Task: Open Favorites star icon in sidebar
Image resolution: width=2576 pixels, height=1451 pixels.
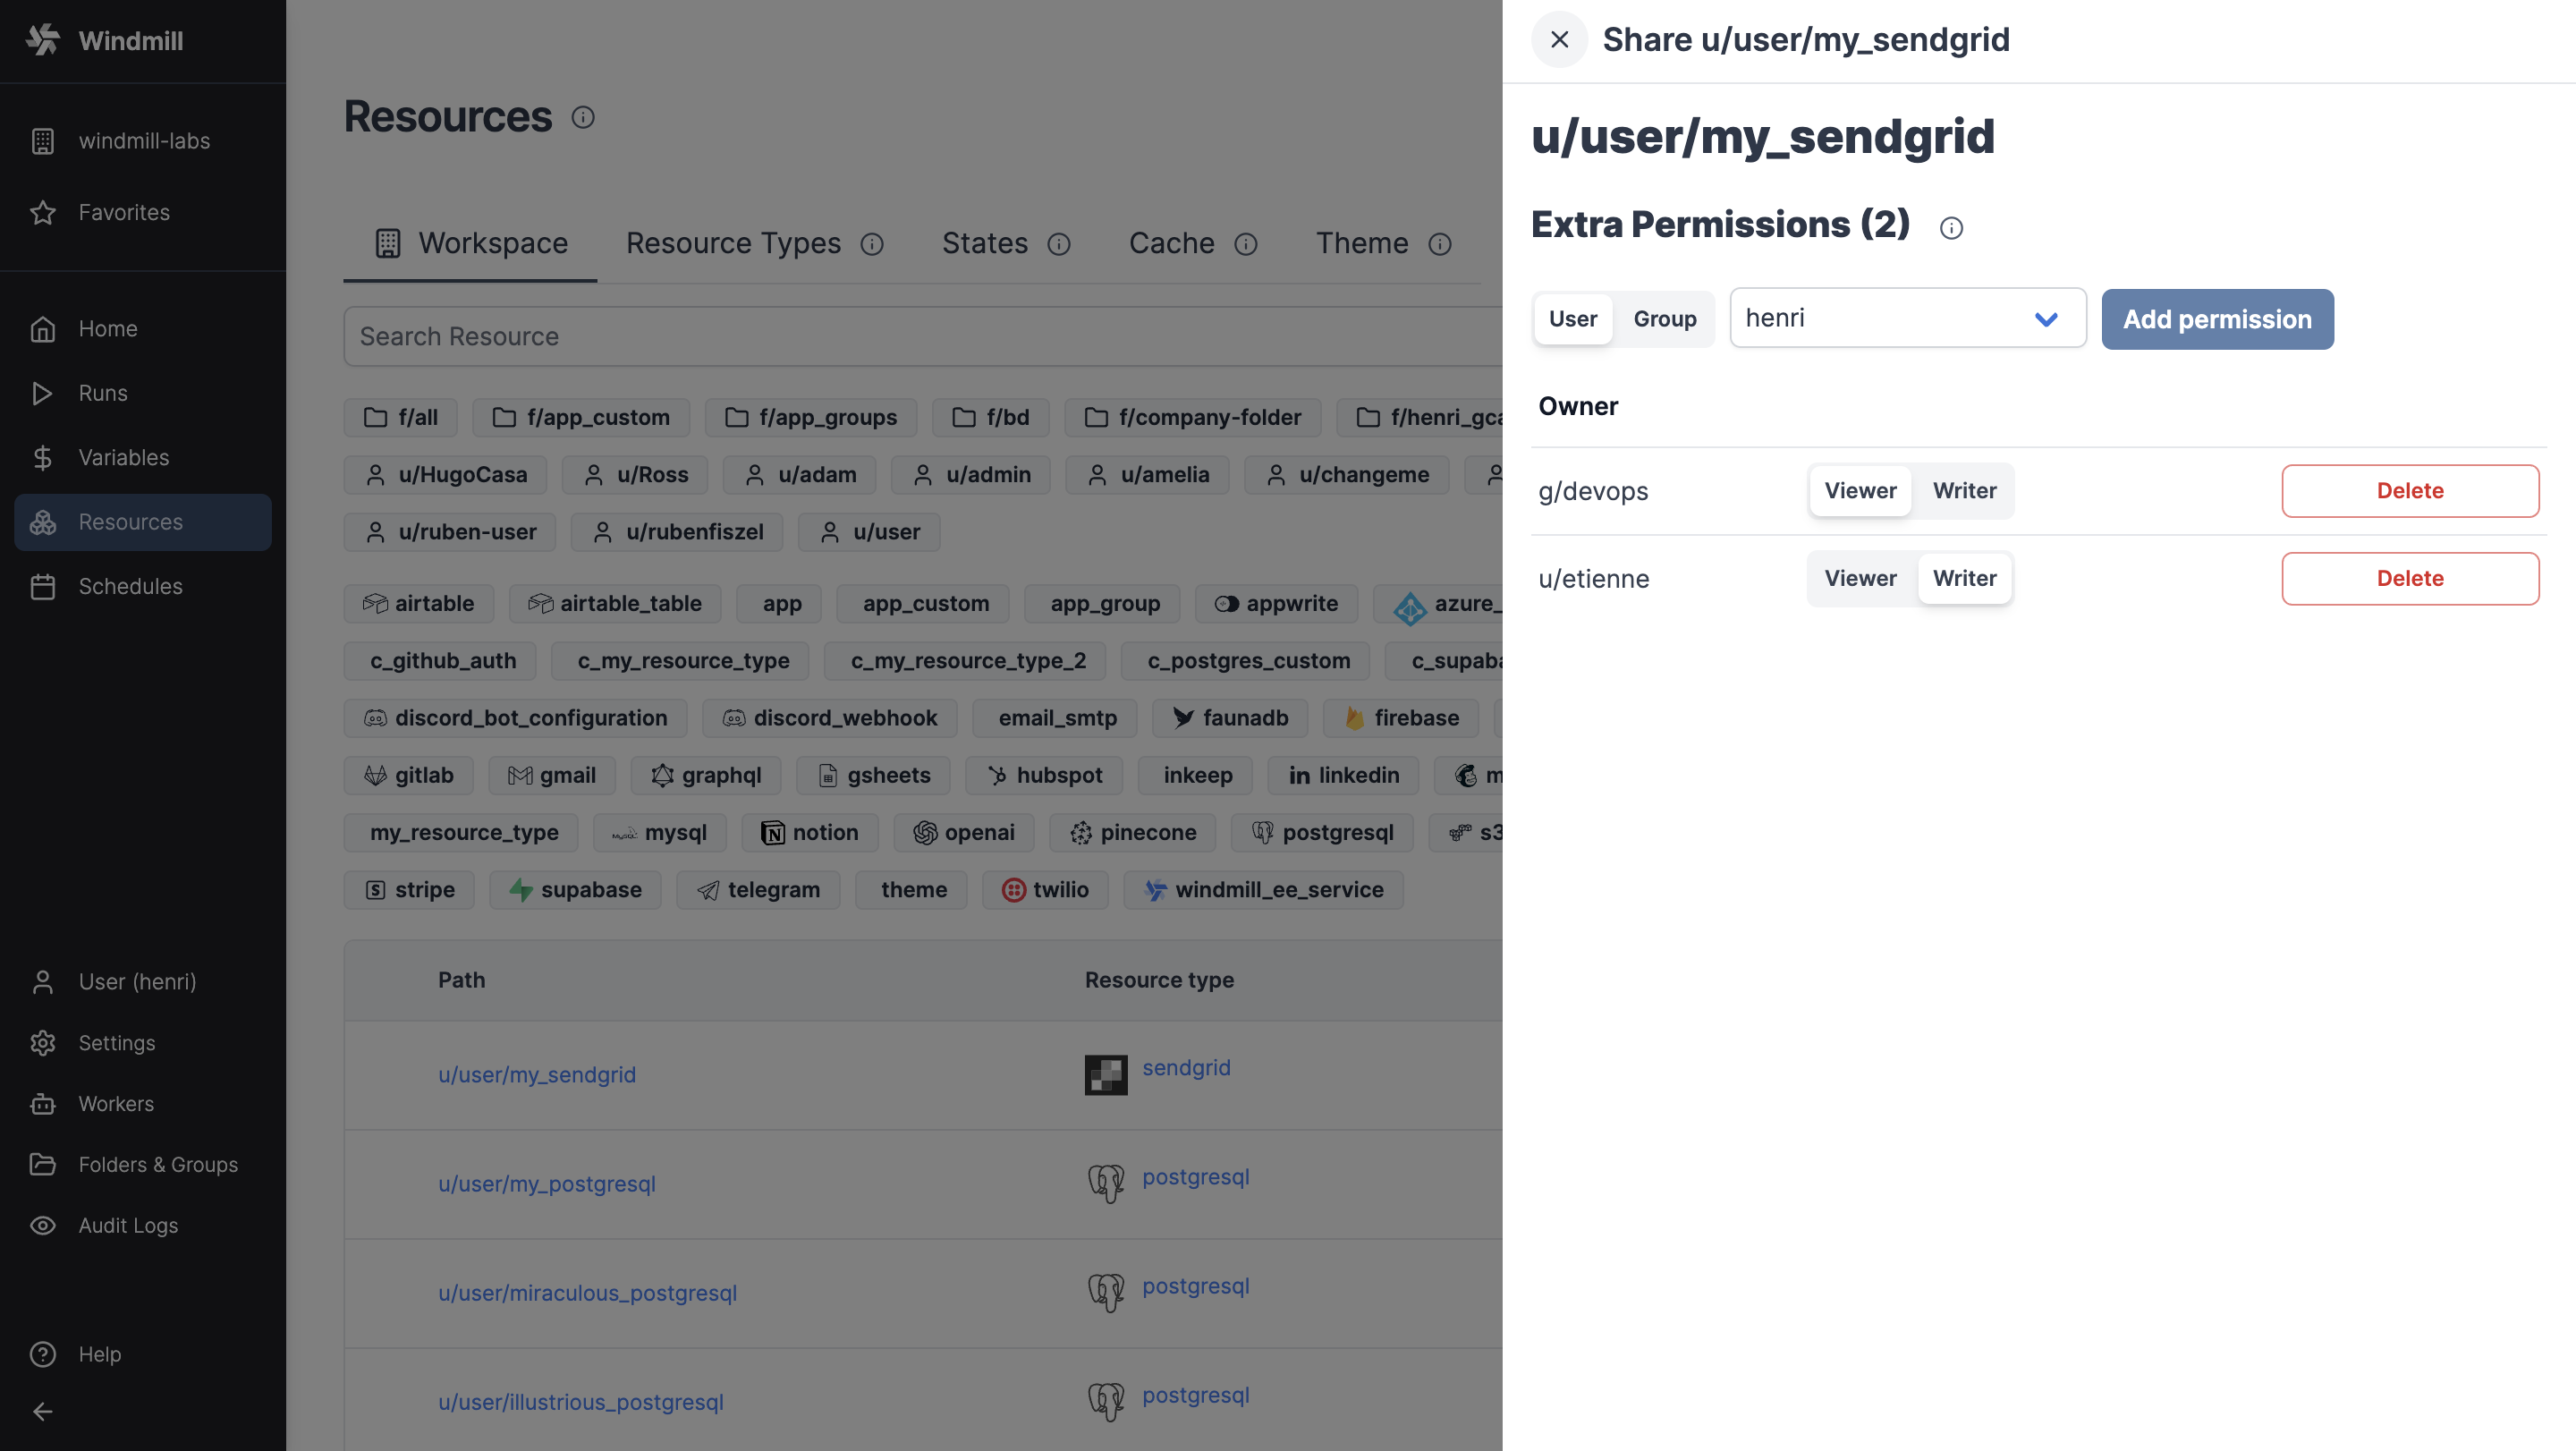Action: click(42, 213)
